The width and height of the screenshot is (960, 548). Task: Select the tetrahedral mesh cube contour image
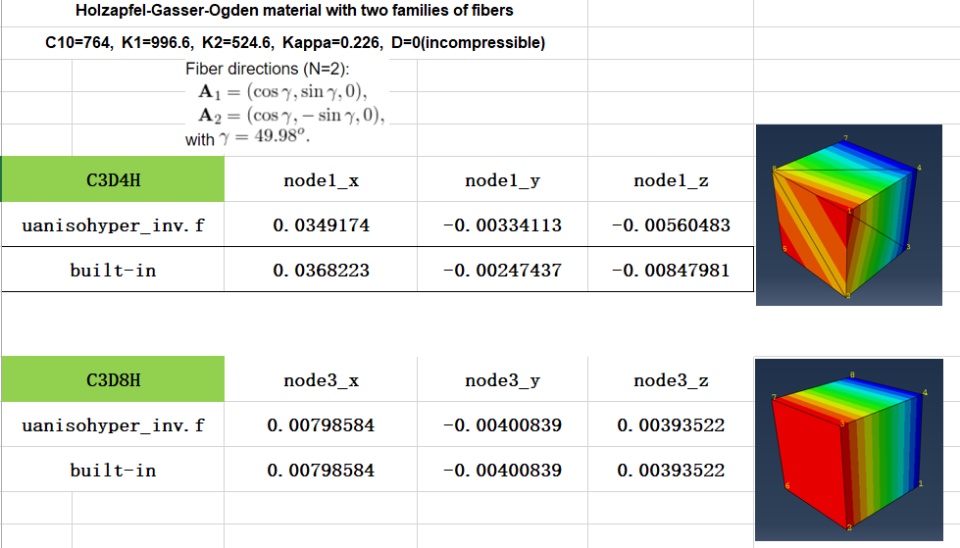848,214
